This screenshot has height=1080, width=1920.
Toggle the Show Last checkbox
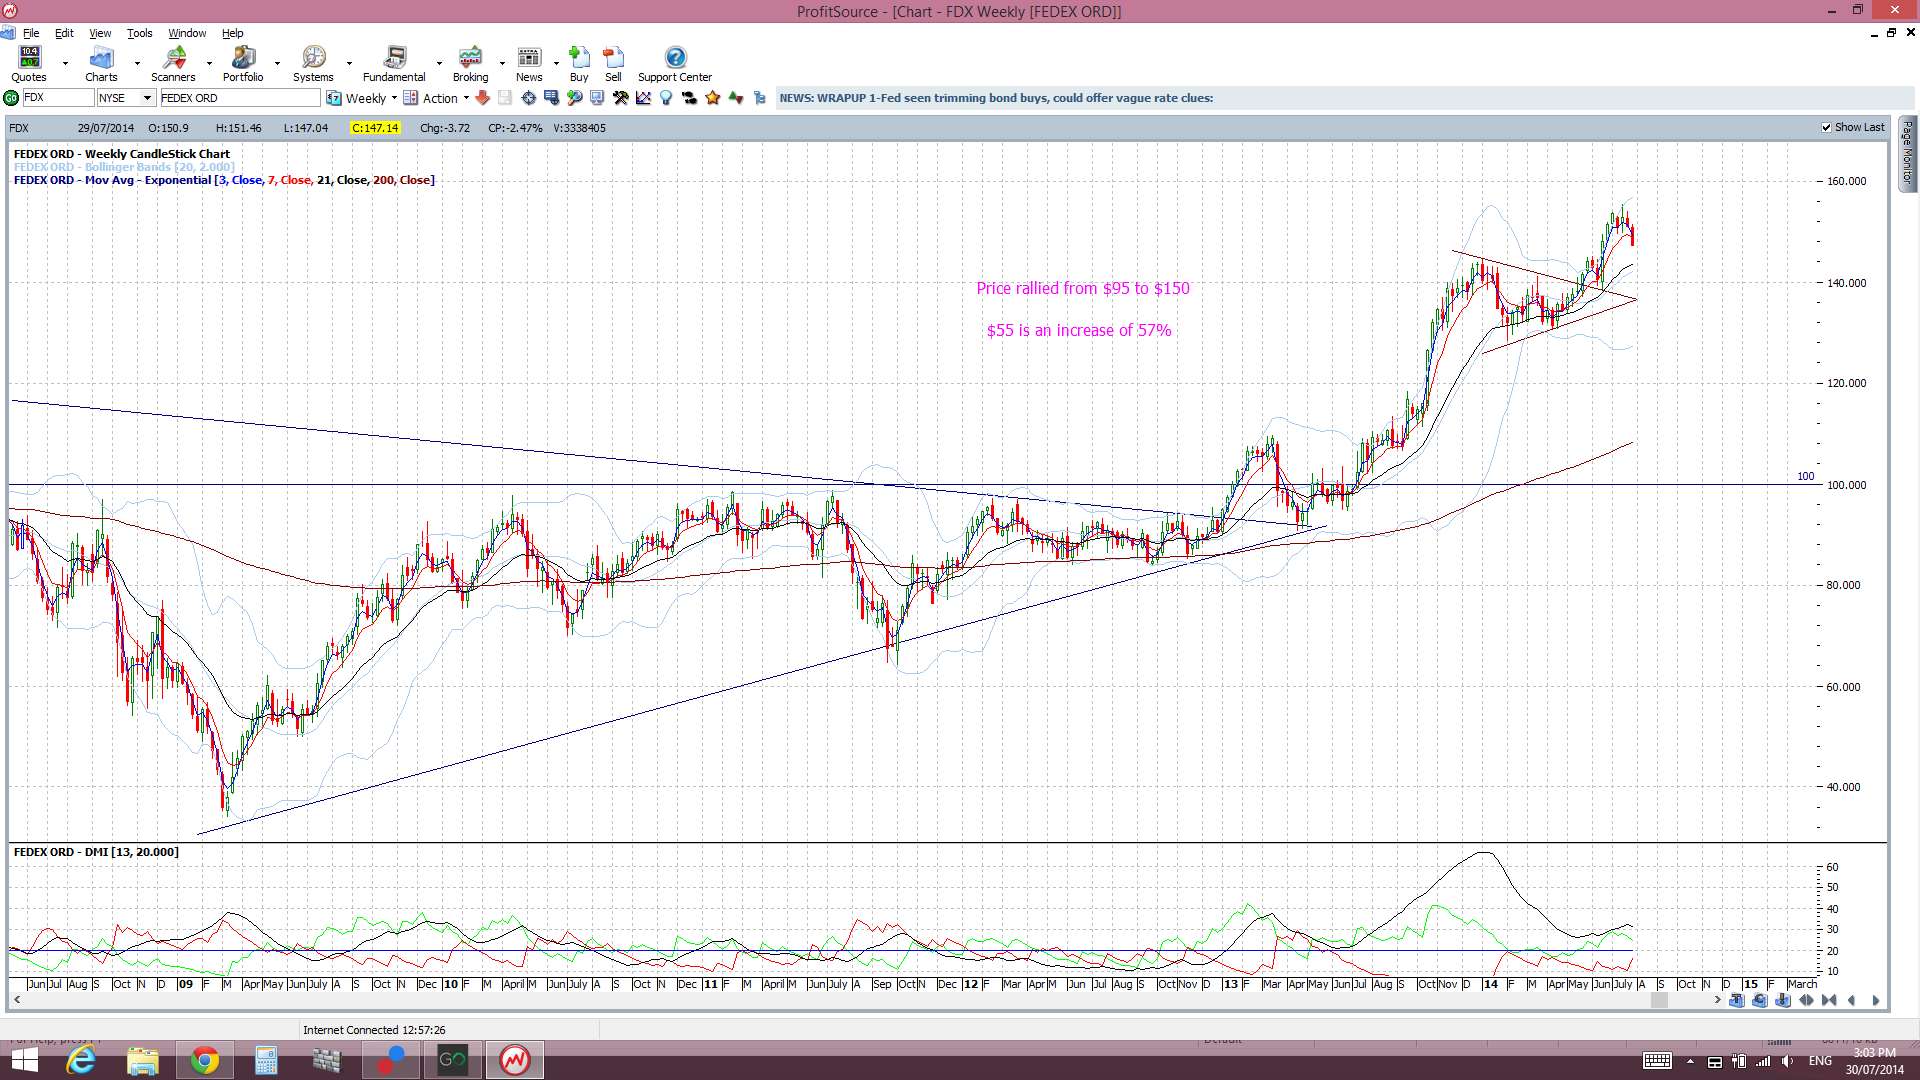coord(1826,128)
